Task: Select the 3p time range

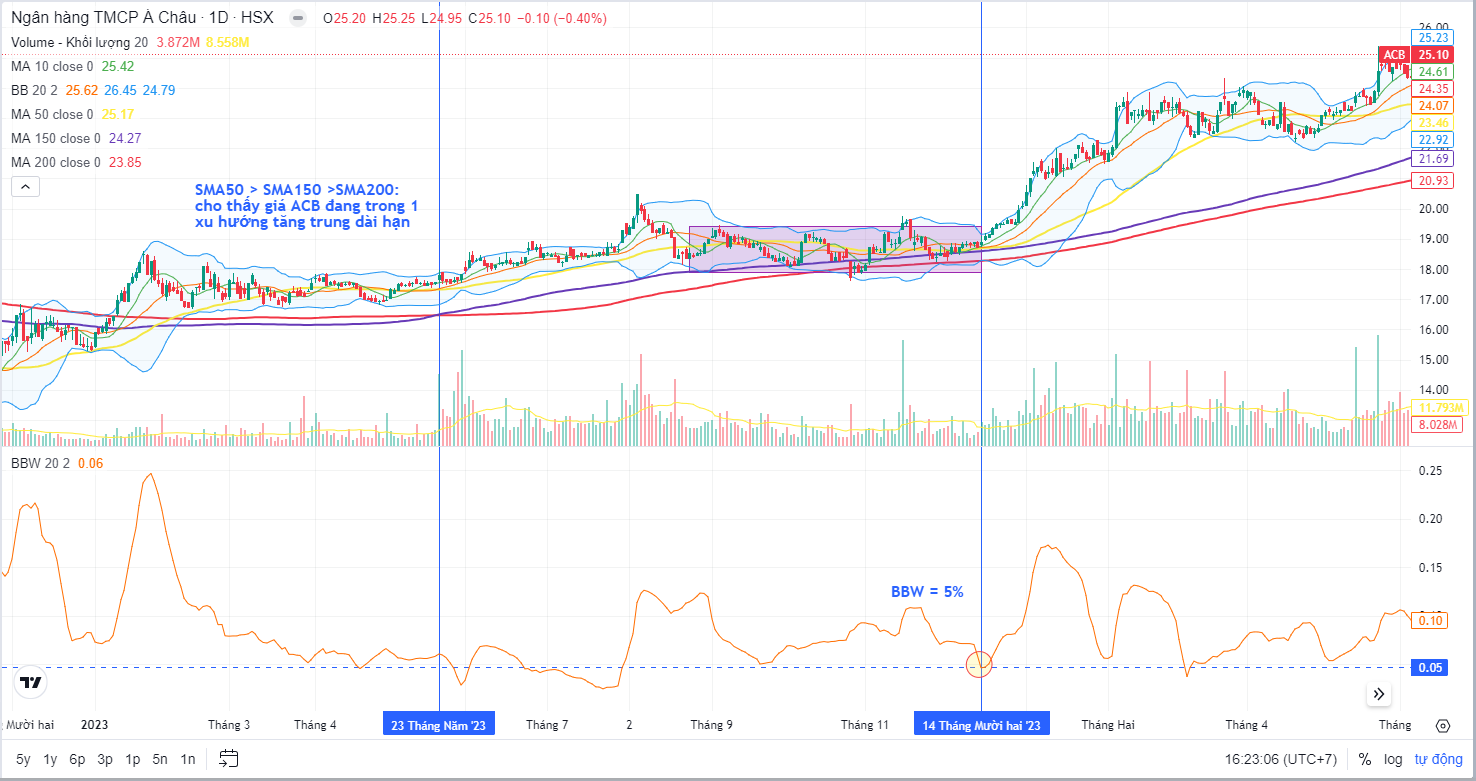Action: [x=105, y=759]
